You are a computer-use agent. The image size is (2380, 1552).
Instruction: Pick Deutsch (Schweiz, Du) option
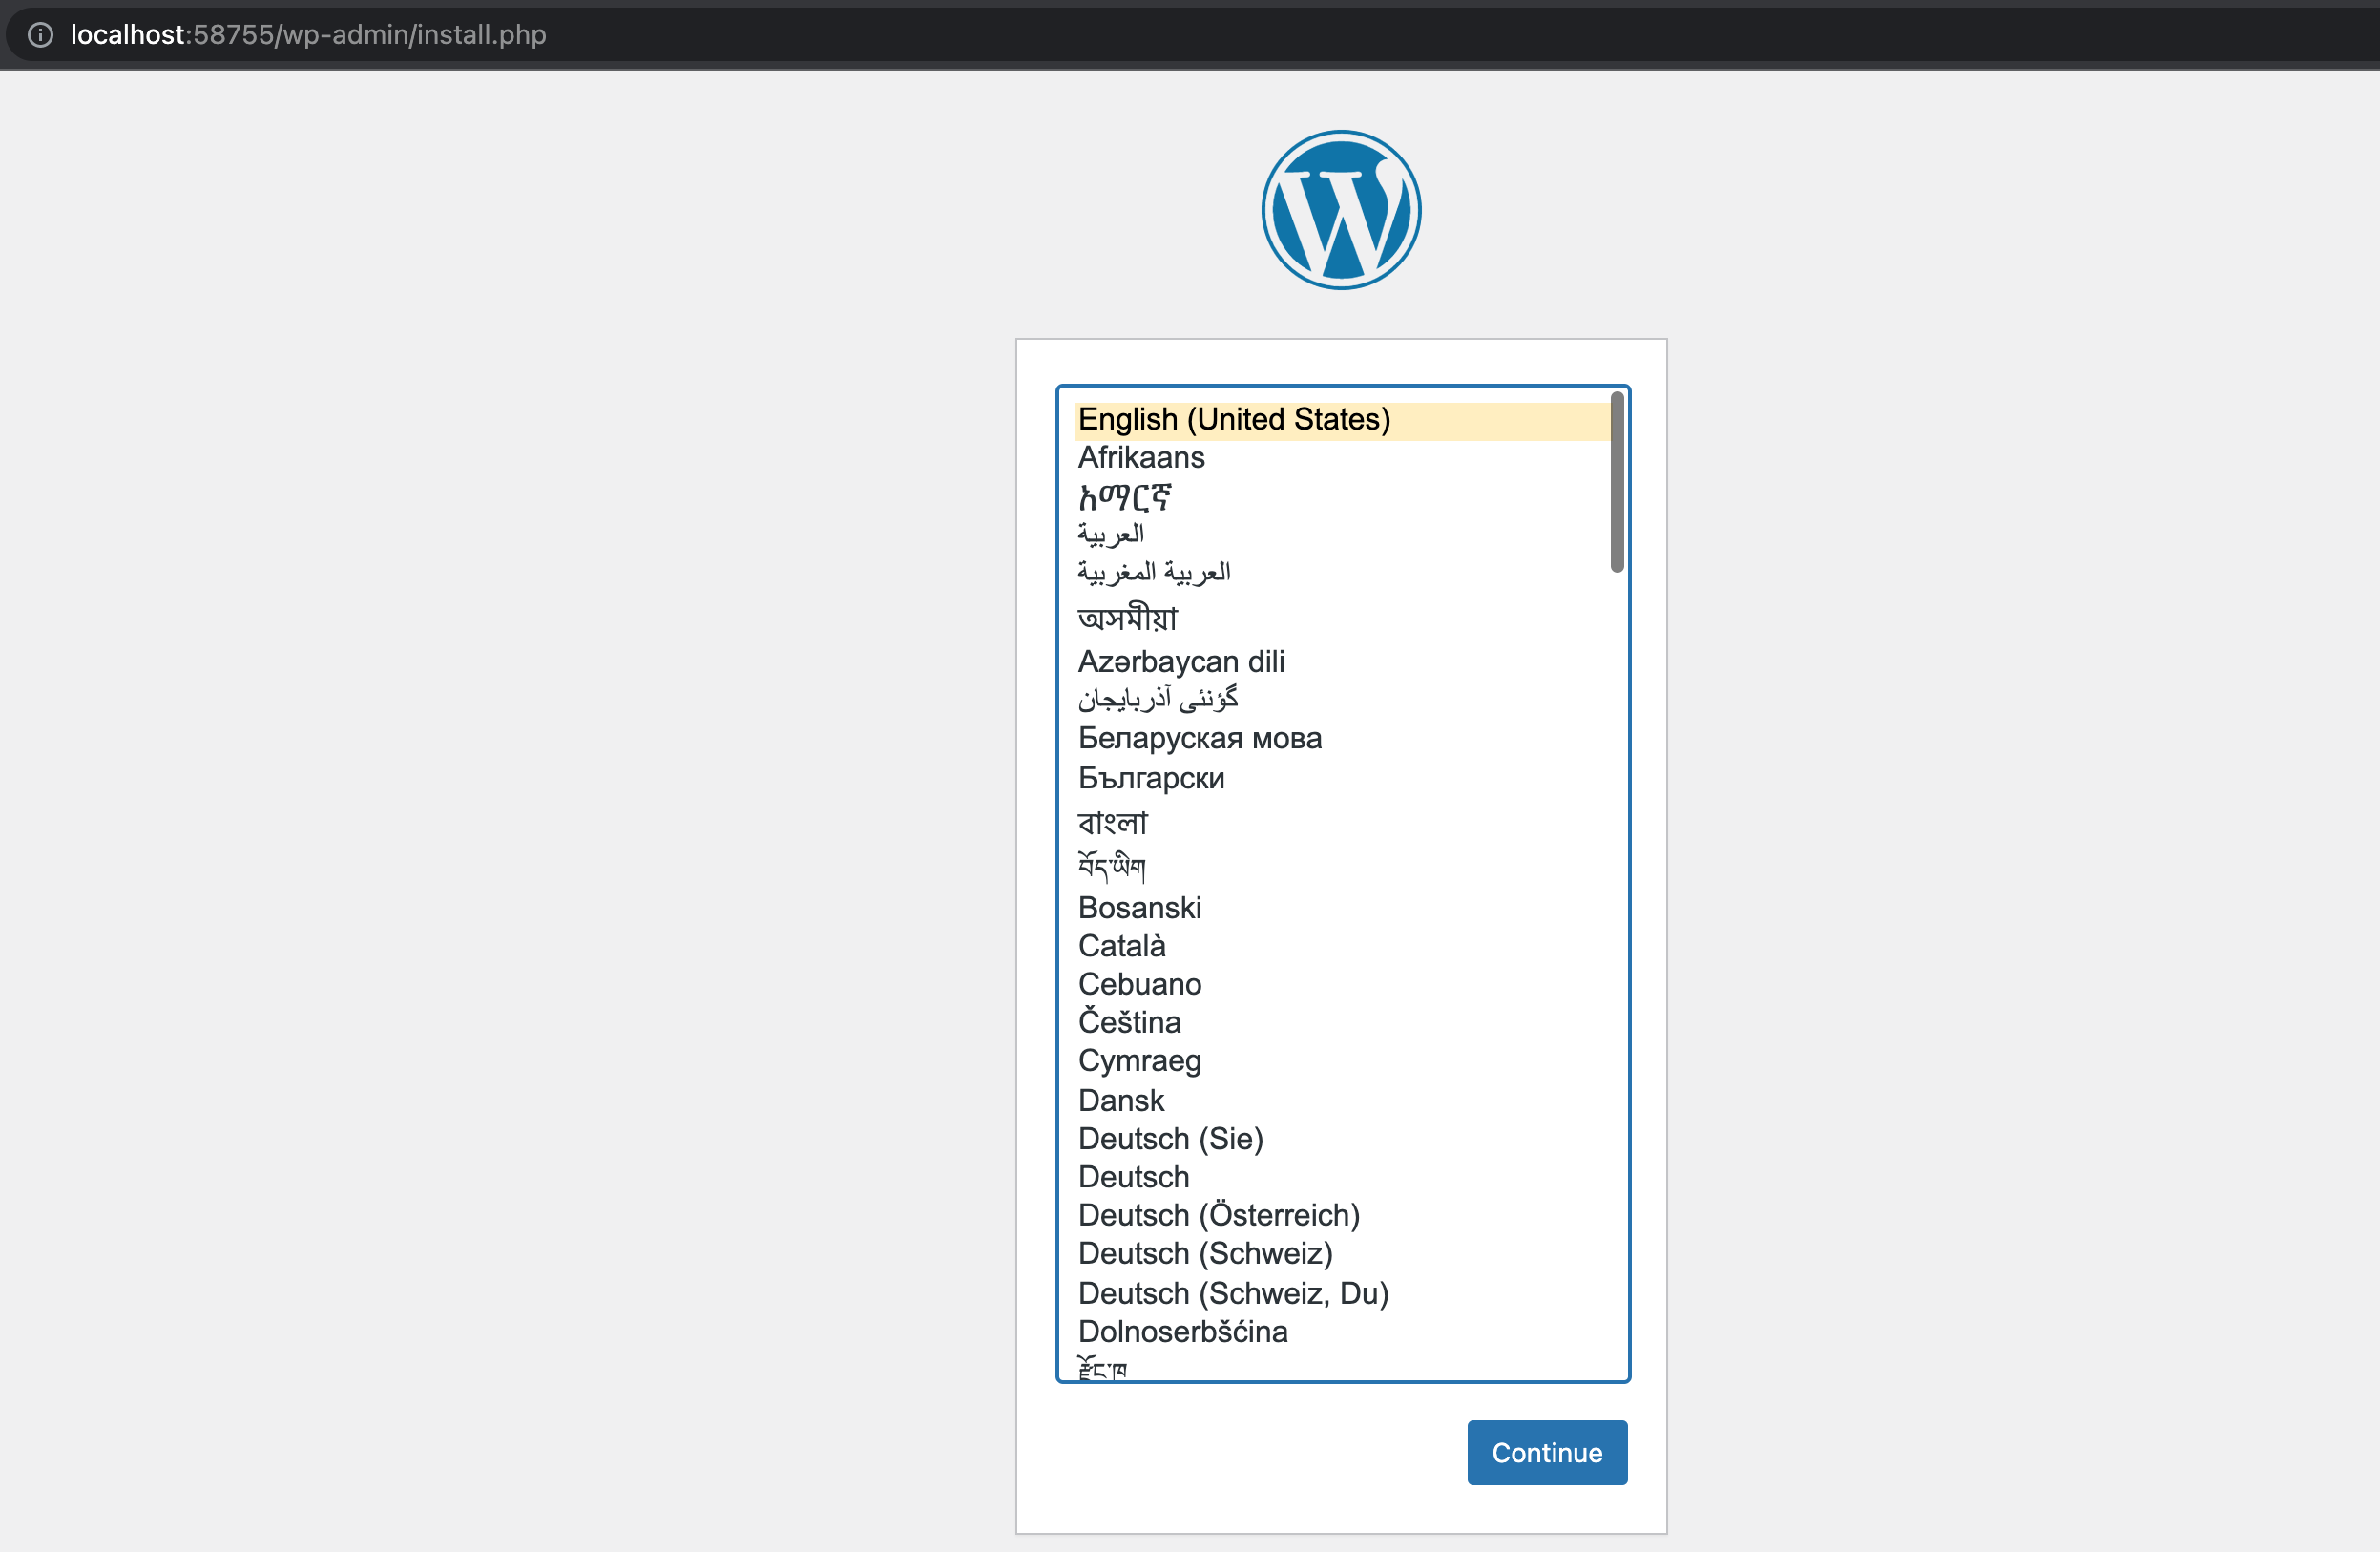(x=1232, y=1294)
